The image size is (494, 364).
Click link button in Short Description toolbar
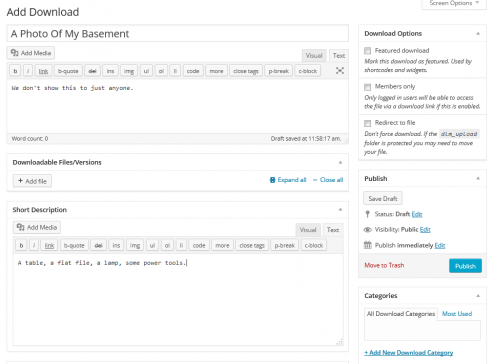pyautogui.click(x=49, y=245)
